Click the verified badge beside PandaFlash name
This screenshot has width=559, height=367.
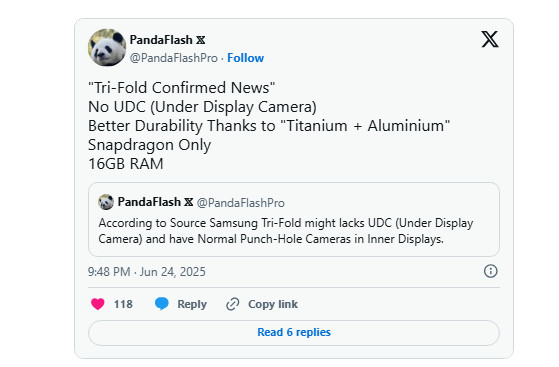click(201, 40)
